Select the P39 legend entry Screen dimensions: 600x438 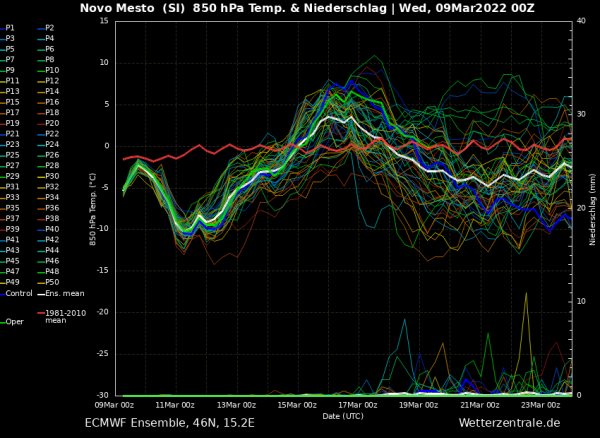[10, 229]
